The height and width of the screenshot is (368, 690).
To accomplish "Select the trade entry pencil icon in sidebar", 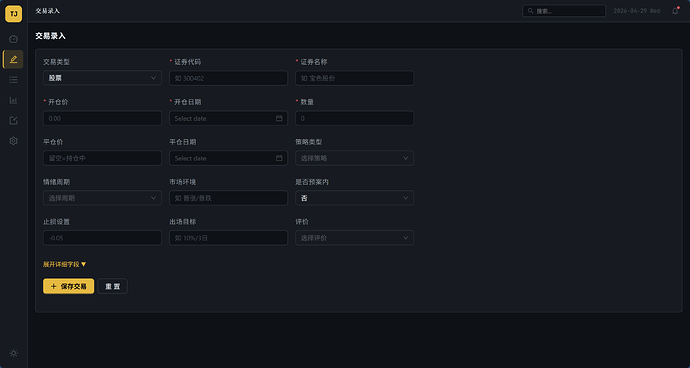I will click(x=13, y=59).
